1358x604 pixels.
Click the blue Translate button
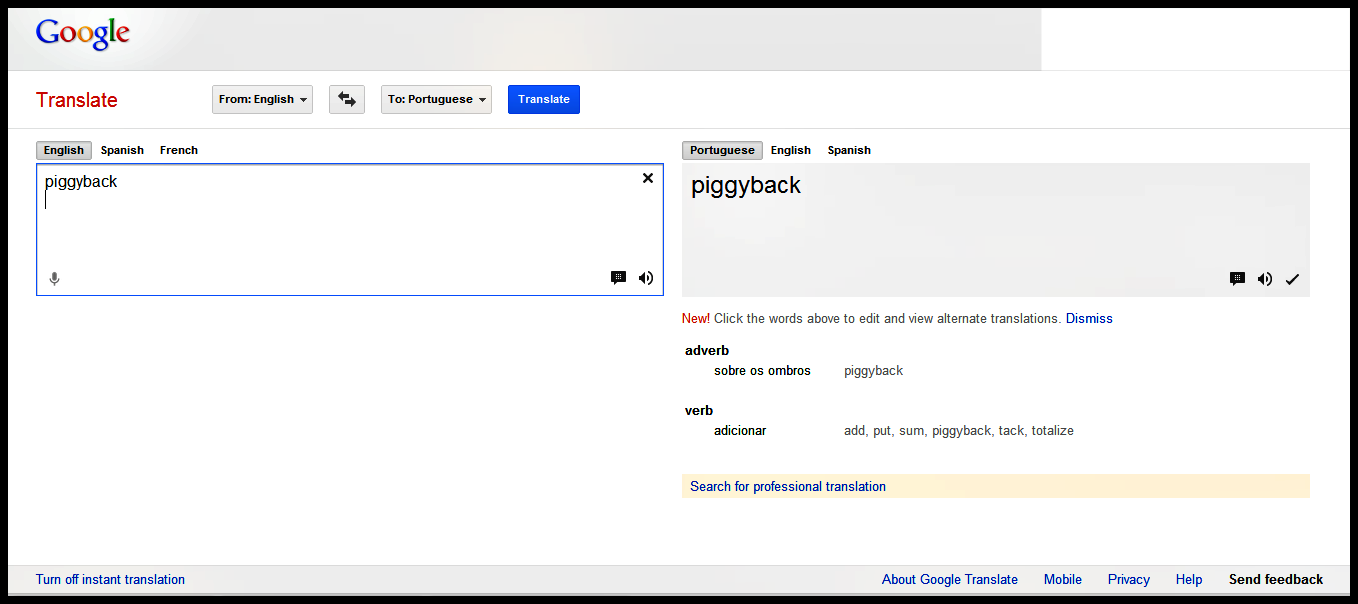tap(544, 99)
